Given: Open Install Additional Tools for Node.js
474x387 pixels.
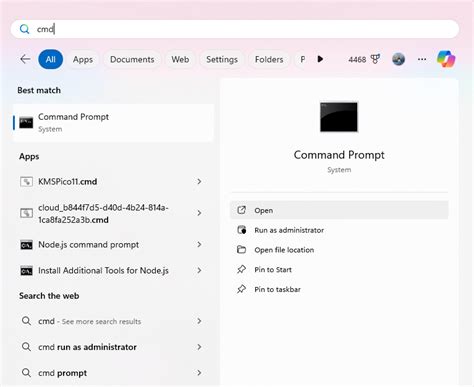Looking at the screenshot, I should [113, 270].
